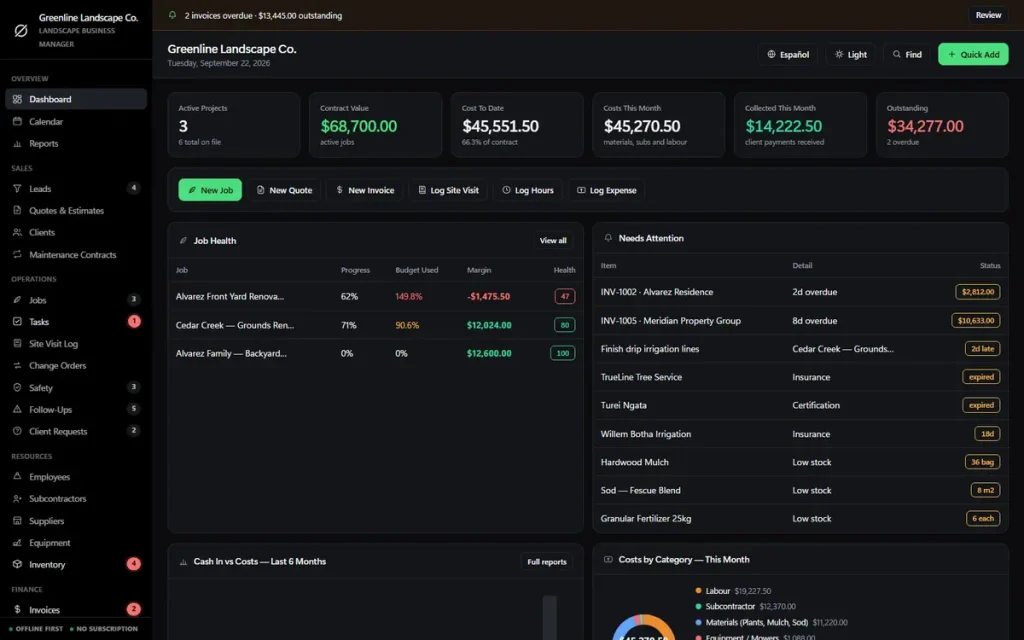Click the $10,633.00 status badge
Image resolution: width=1024 pixels, height=640 pixels.
click(975, 321)
